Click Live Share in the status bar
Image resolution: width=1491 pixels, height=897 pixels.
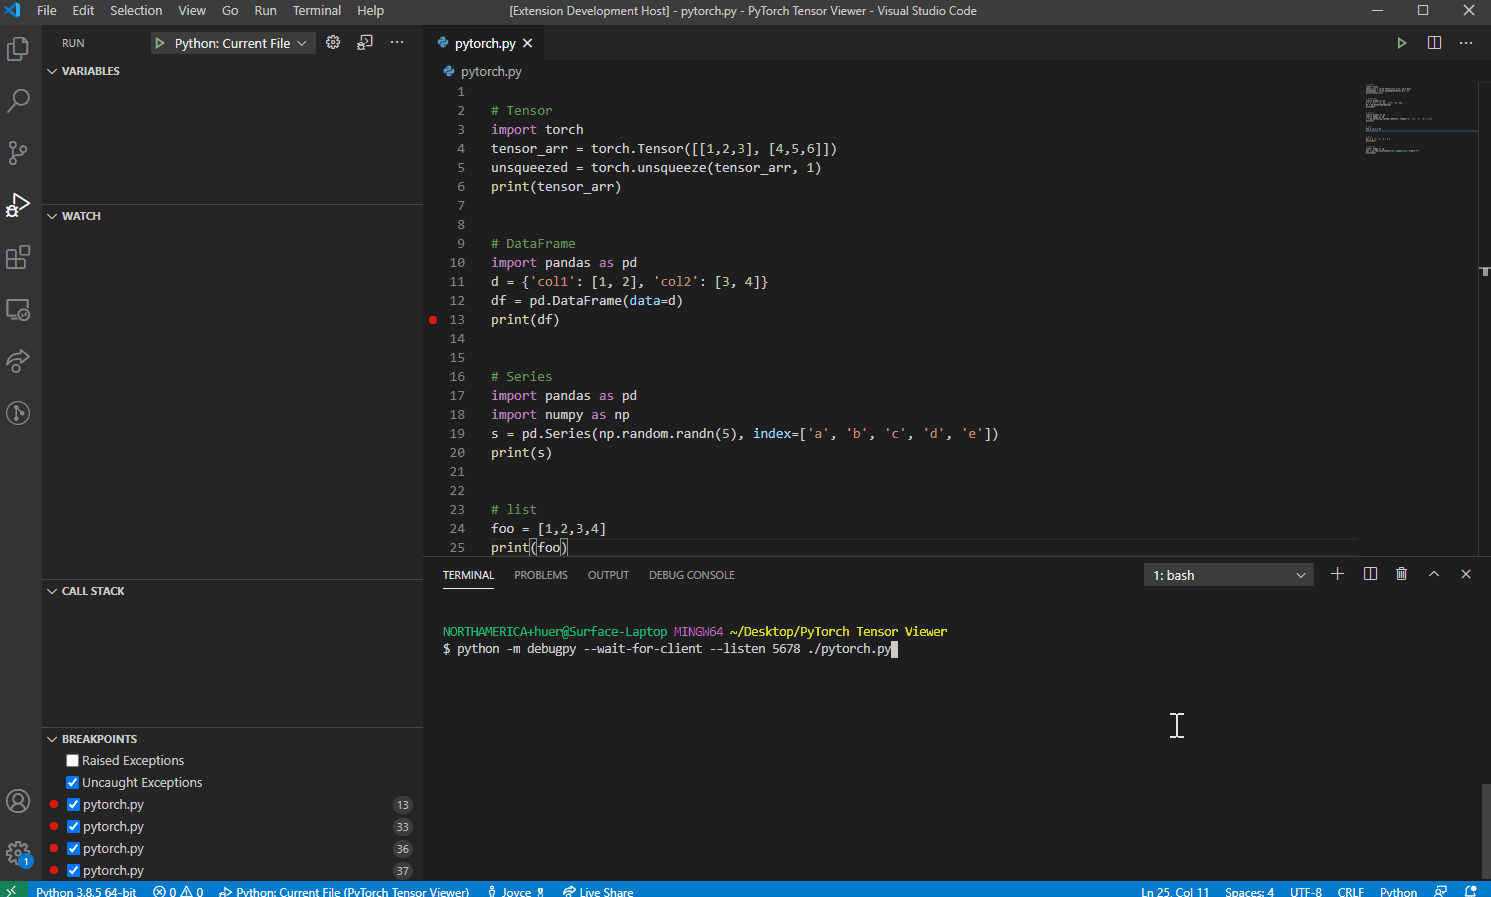tap(598, 890)
